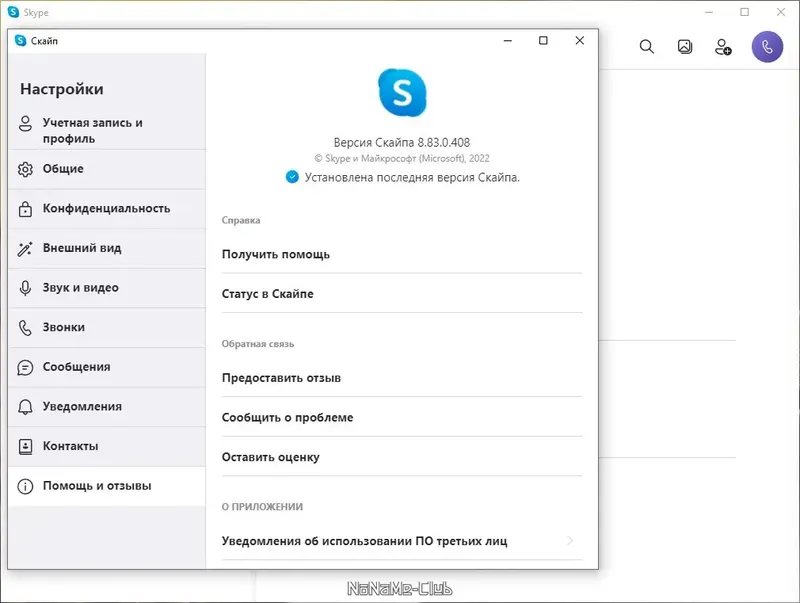Click Установлена последняя версия Скайпа text
The height and width of the screenshot is (603, 800).
point(412,178)
